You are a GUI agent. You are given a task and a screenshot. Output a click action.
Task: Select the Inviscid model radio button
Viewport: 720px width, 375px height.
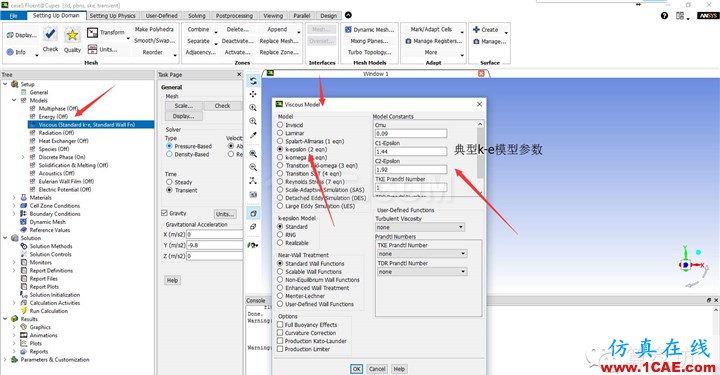(280, 125)
